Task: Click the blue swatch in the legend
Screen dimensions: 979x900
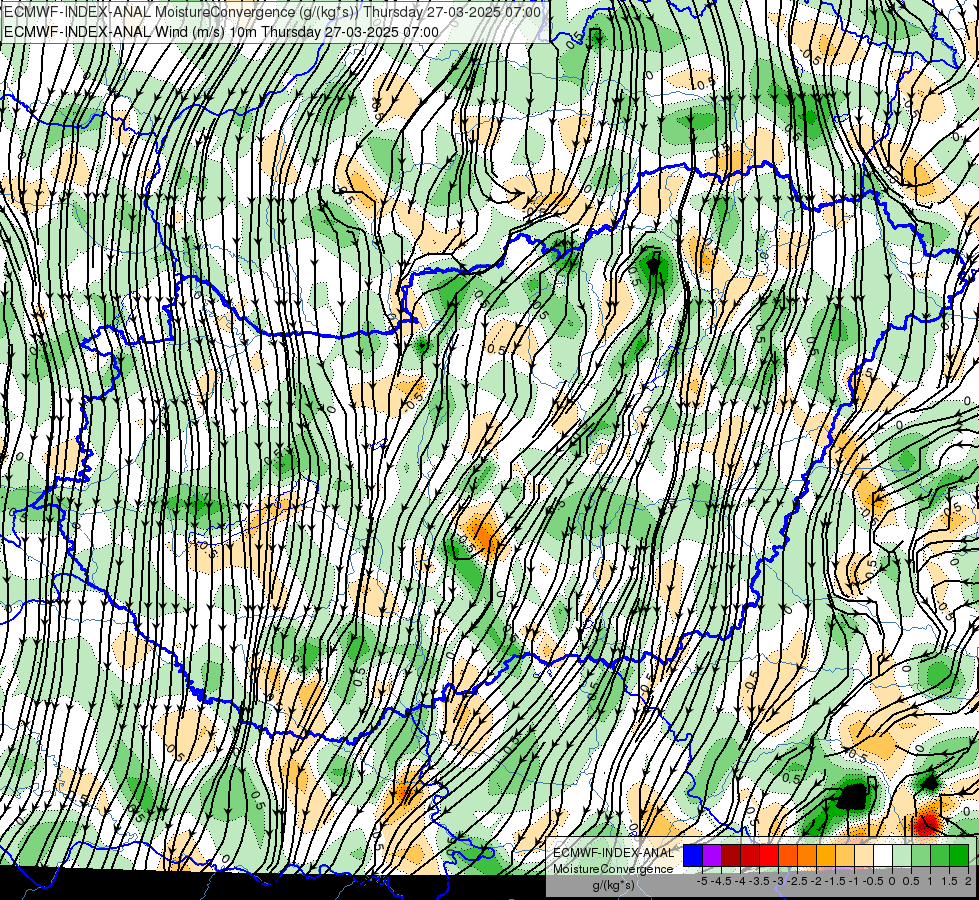Action: (x=693, y=856)
